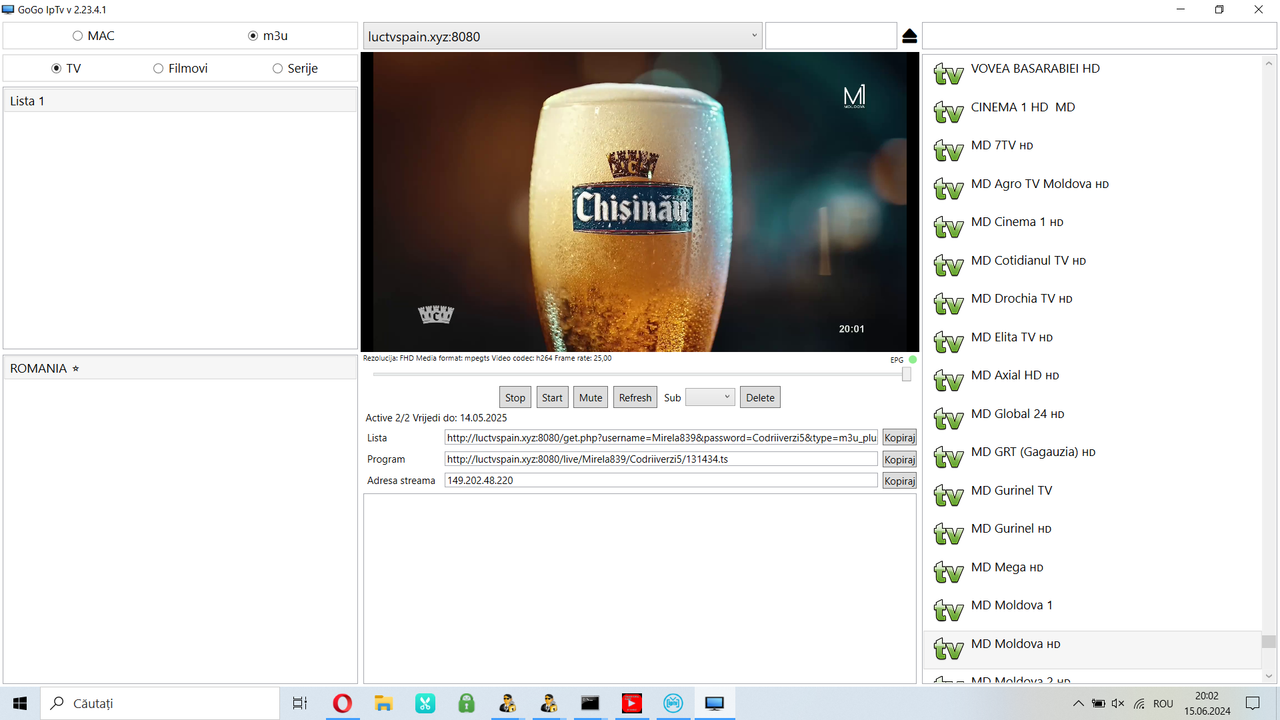This screenshot has height=720, width=1280.
Task: Click the Program URL input field
Action: click(661, 459)
